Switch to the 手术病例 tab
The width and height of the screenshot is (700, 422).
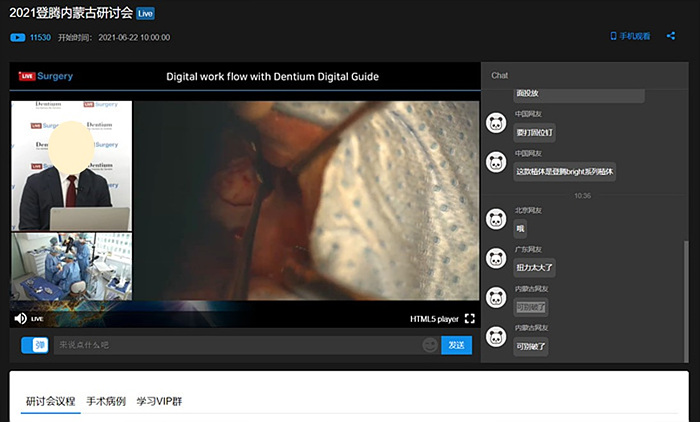pyautogui.click(x=106, y=401)
